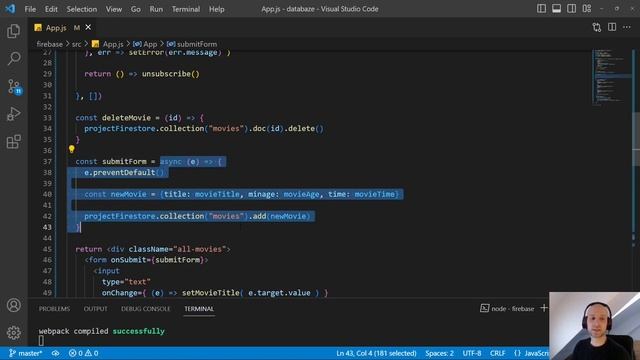
Task: Open the Extensions view
Action: (13, 142)
